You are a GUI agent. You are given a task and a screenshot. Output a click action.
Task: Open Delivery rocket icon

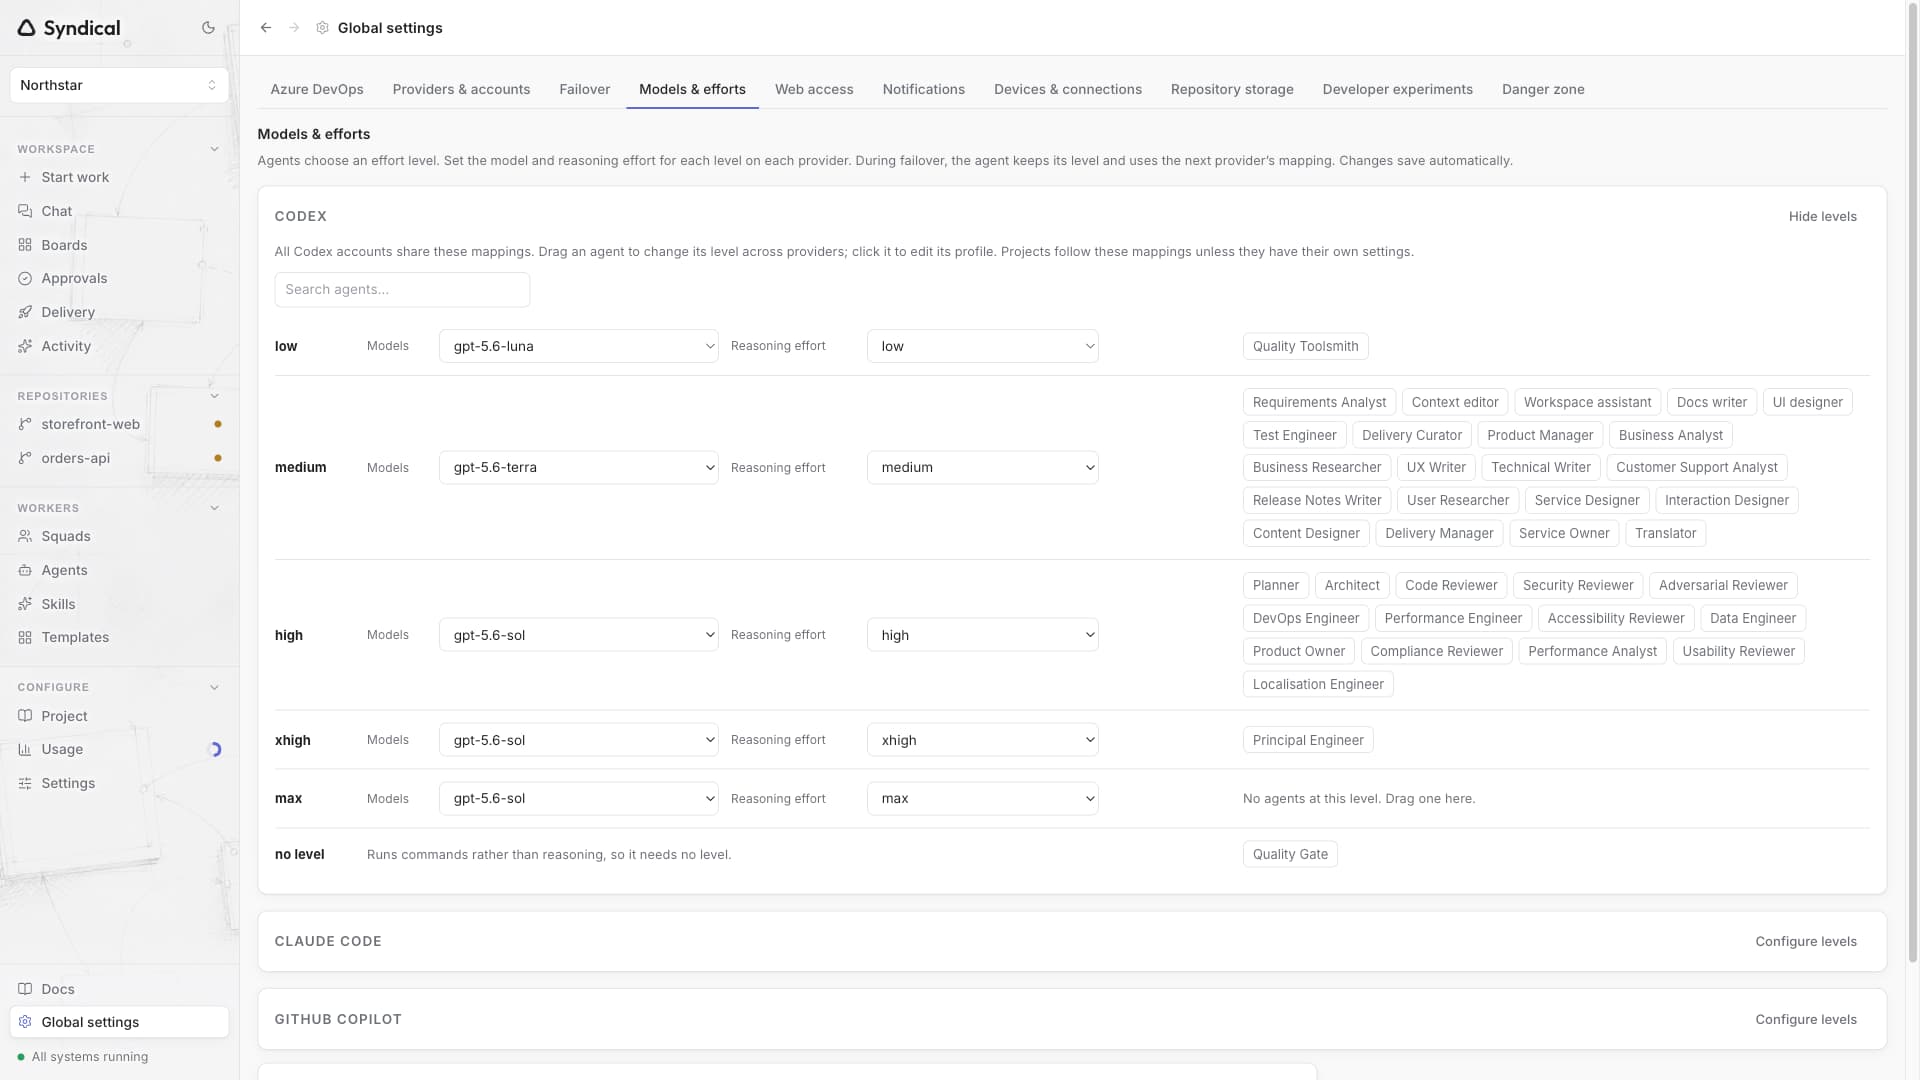[25, 312]
